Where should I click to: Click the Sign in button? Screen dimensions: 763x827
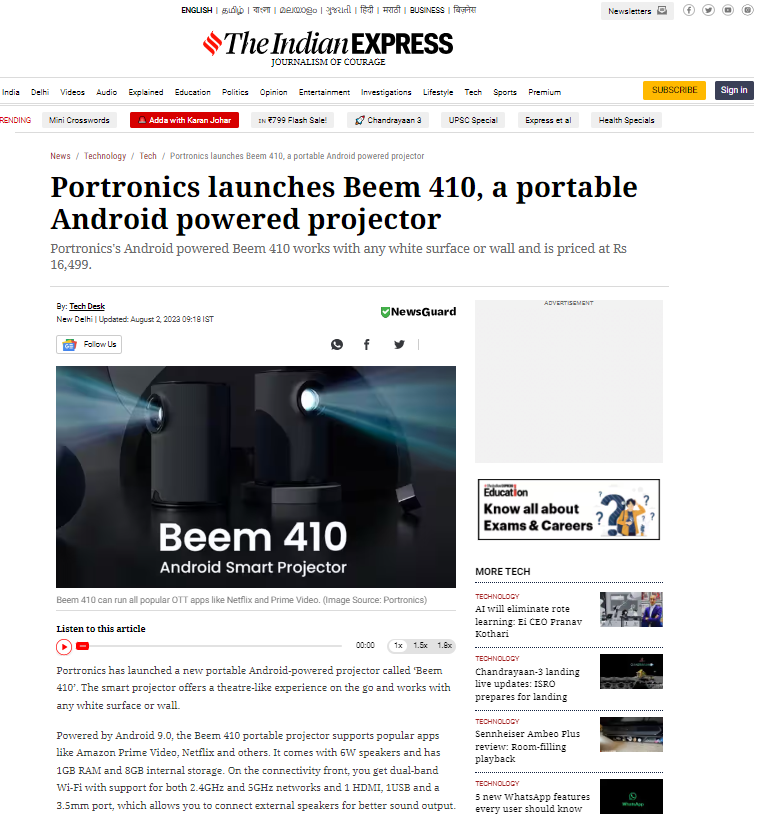[x=733, y=90]
